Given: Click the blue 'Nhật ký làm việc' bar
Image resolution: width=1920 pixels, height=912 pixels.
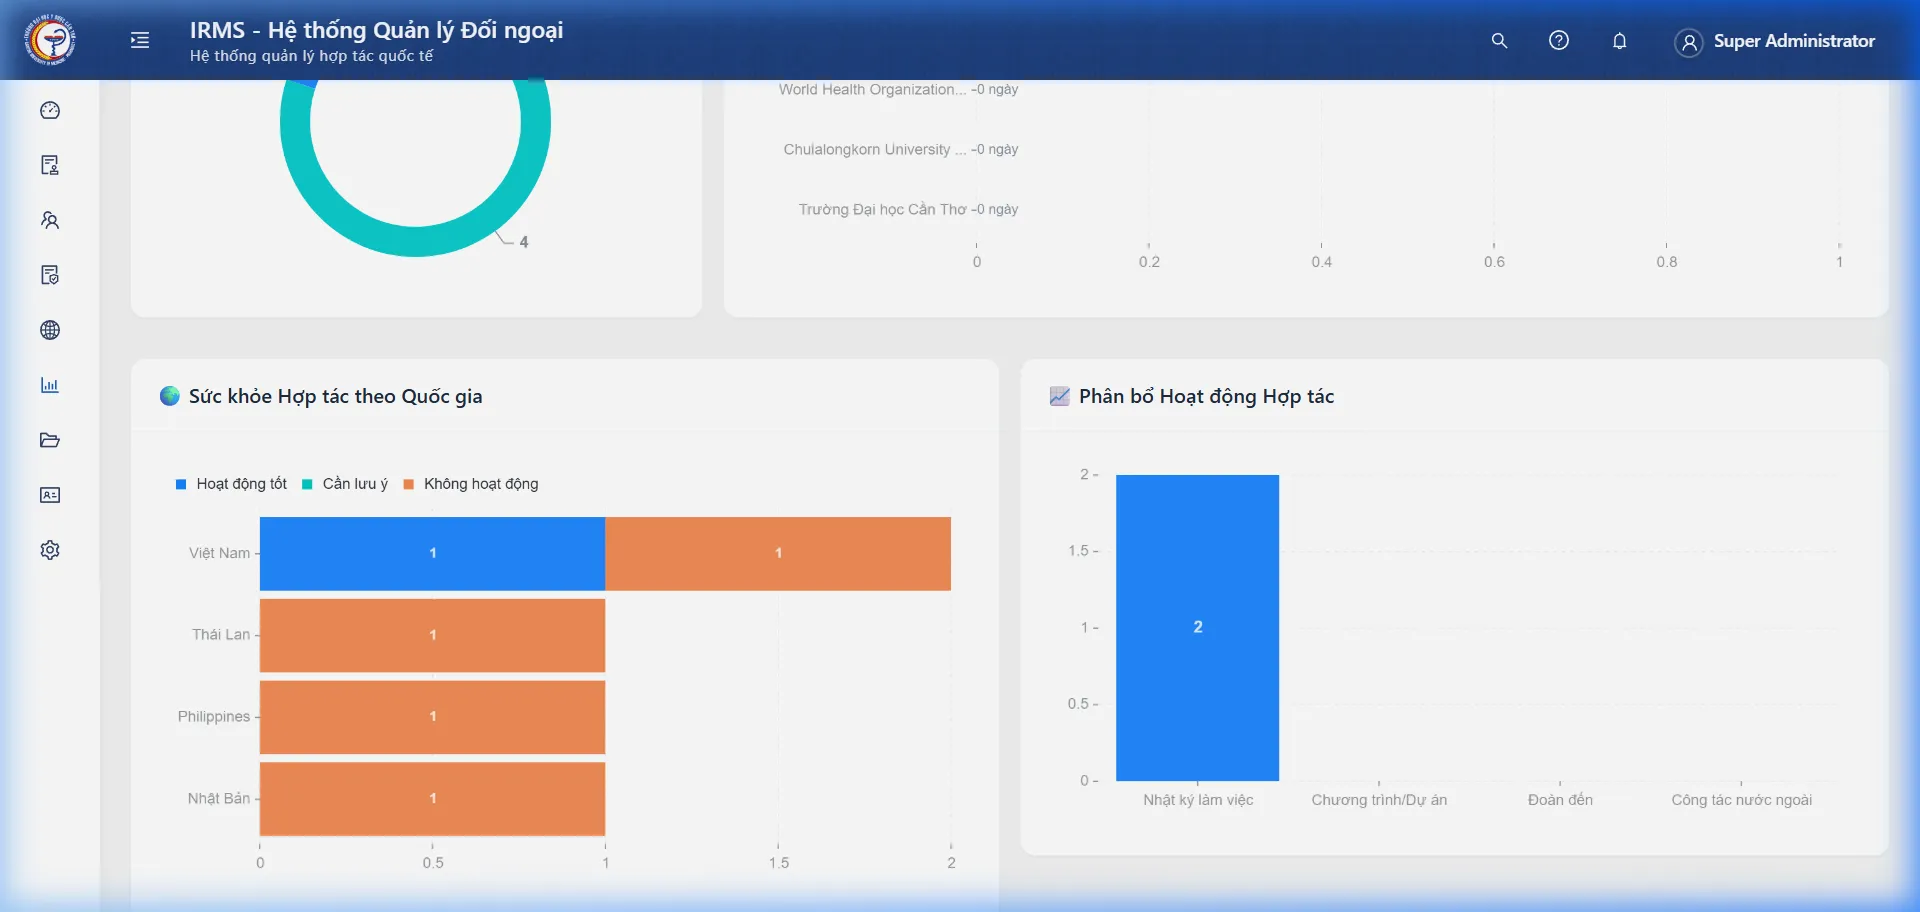Looking at the screenshot, I should coord(1197,627).
